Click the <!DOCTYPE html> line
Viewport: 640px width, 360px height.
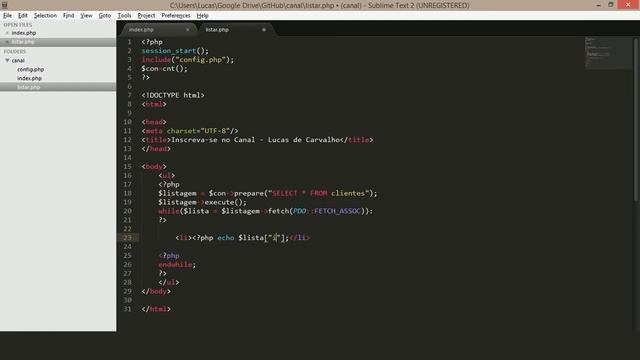click(x=173, y=96)
